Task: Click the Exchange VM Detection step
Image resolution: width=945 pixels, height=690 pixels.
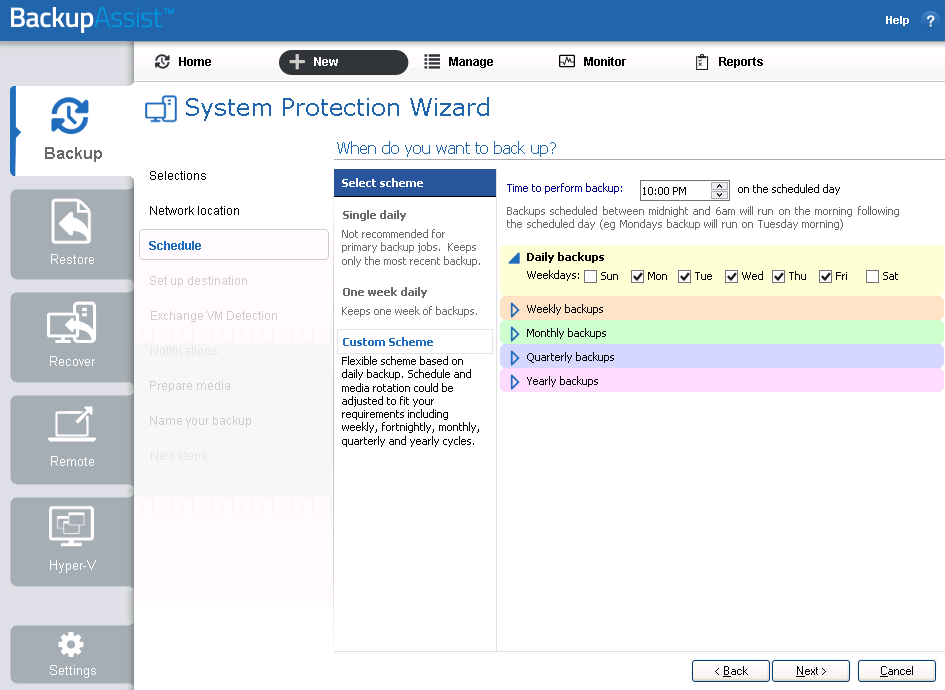Action: pyautogui.click(x=213, y=315)
